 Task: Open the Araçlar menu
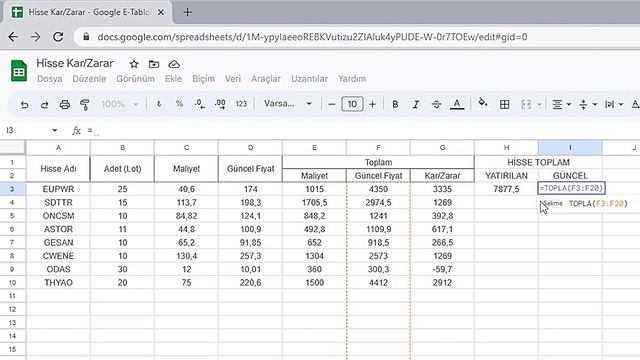tap(266, 79)
